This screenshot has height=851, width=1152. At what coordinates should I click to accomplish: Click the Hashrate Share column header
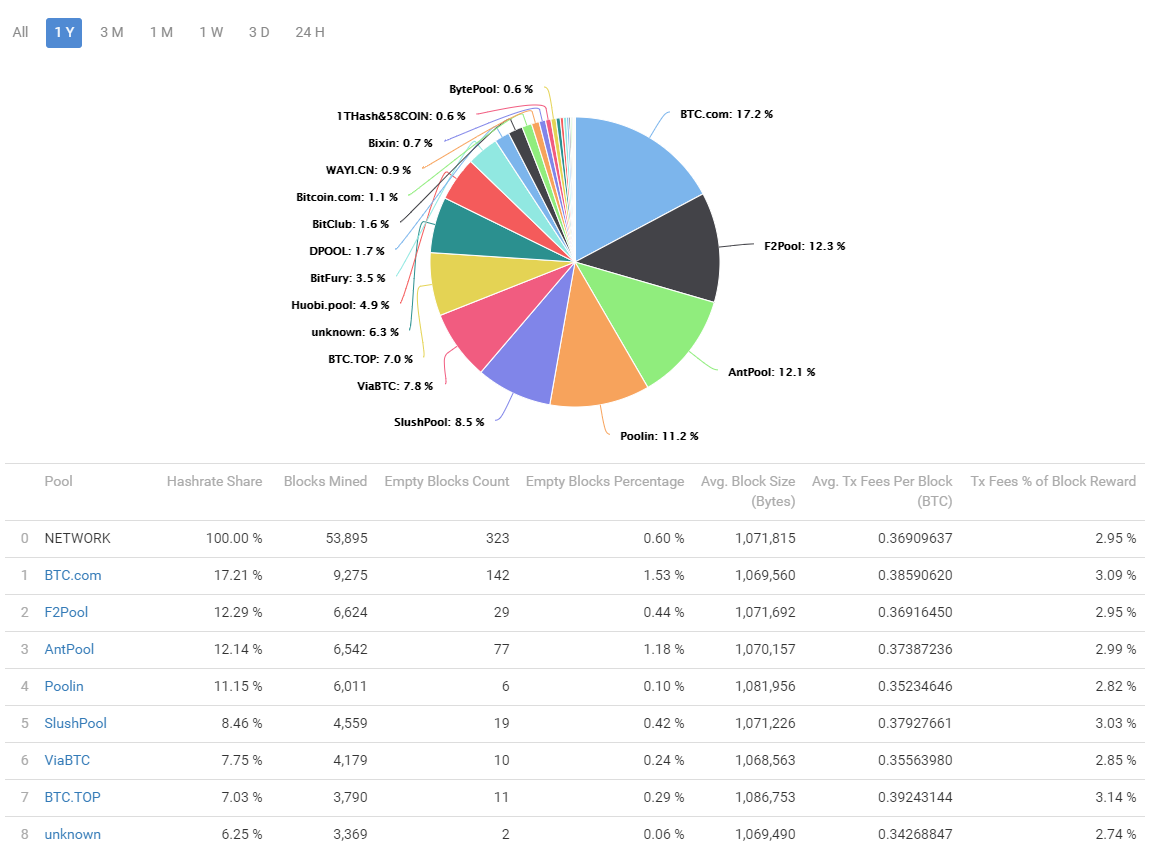pyautogui.click(x=215, y=481)
